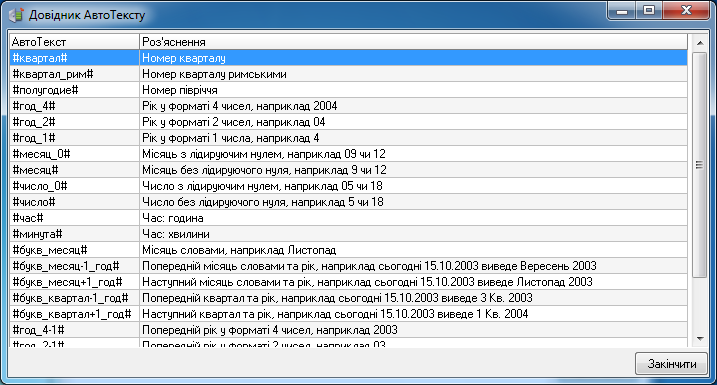Image resolution: width=717 pixels, height=385 pixels.
Task: Click the app icon in title bar
Action: coord(16,15)
